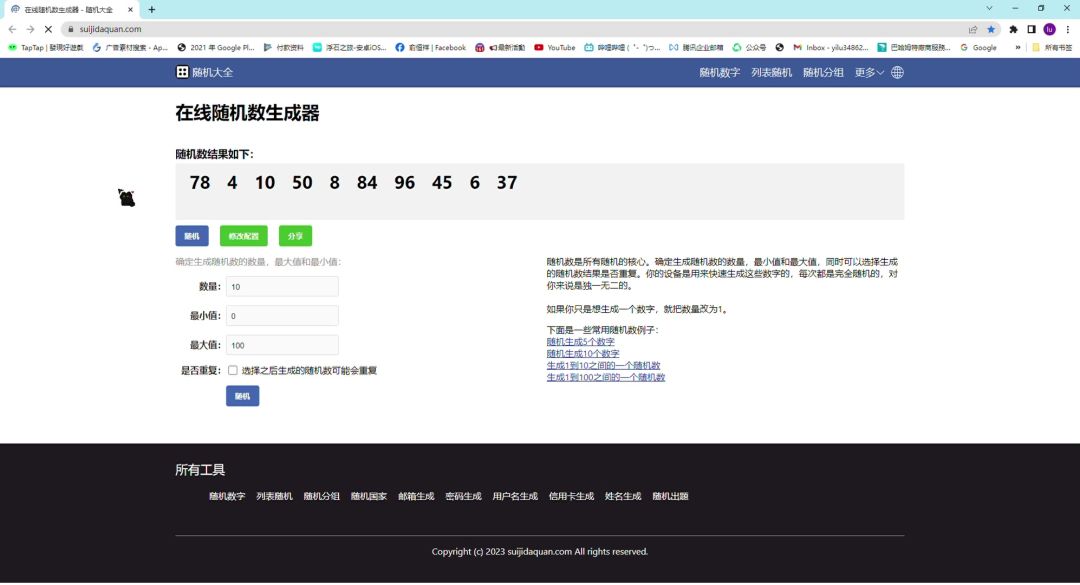The image size is (1080, 585).
Task: Go to 列表随机 in top navigation
Action: coord(771,72)
